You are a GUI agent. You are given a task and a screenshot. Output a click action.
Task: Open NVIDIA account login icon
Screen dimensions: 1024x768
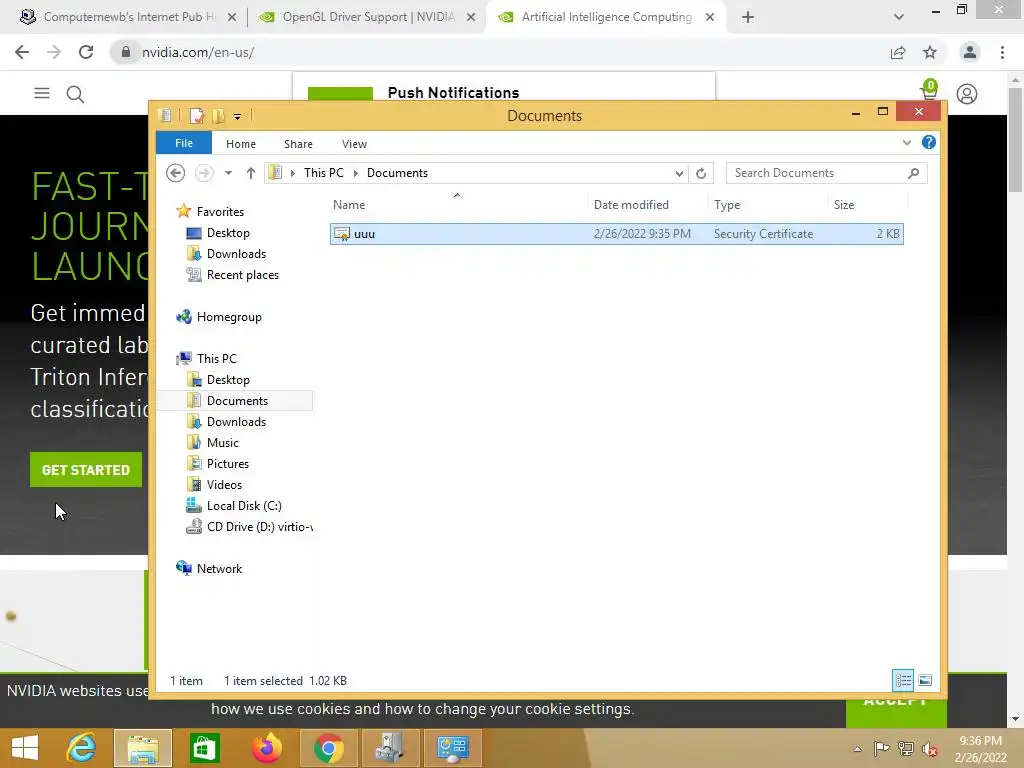(x=967, y=94)
